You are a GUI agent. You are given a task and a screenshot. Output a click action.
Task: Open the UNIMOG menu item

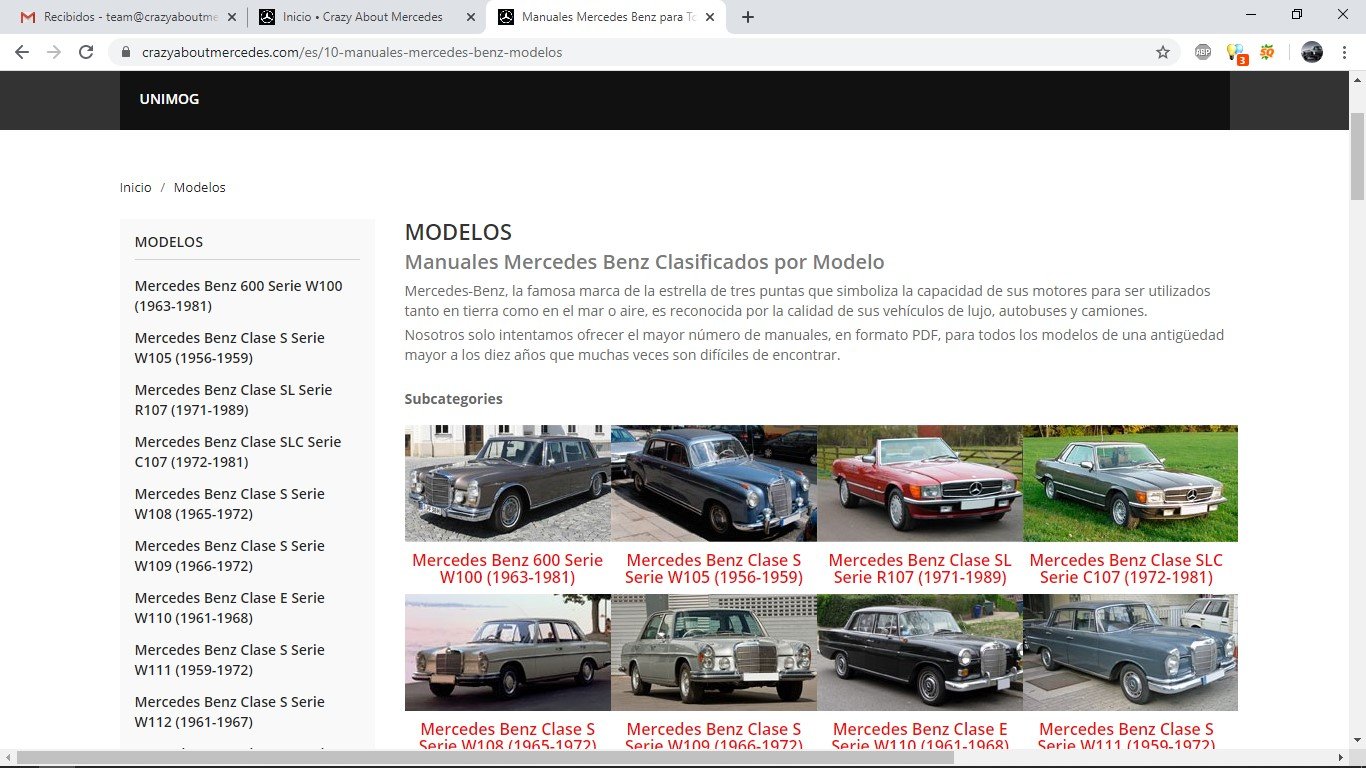tap(169, 99)
